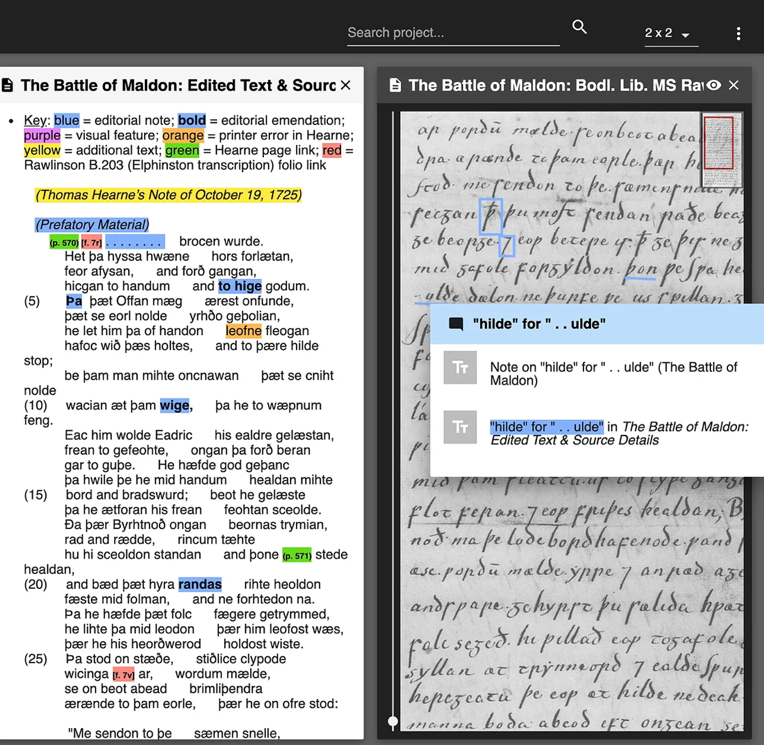
Task: Click document icon of Bodl. Lib. panel
Action: click(x=396, y=85)
